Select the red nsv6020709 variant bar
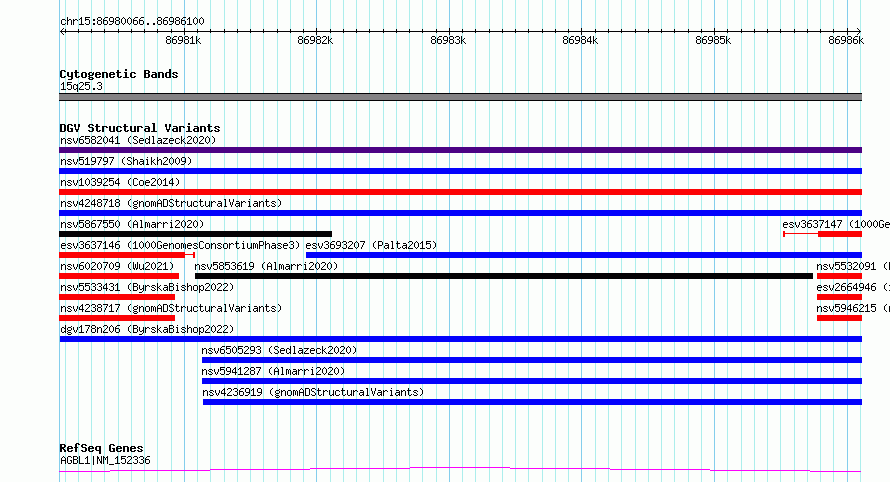 click(x=119, y=276)
